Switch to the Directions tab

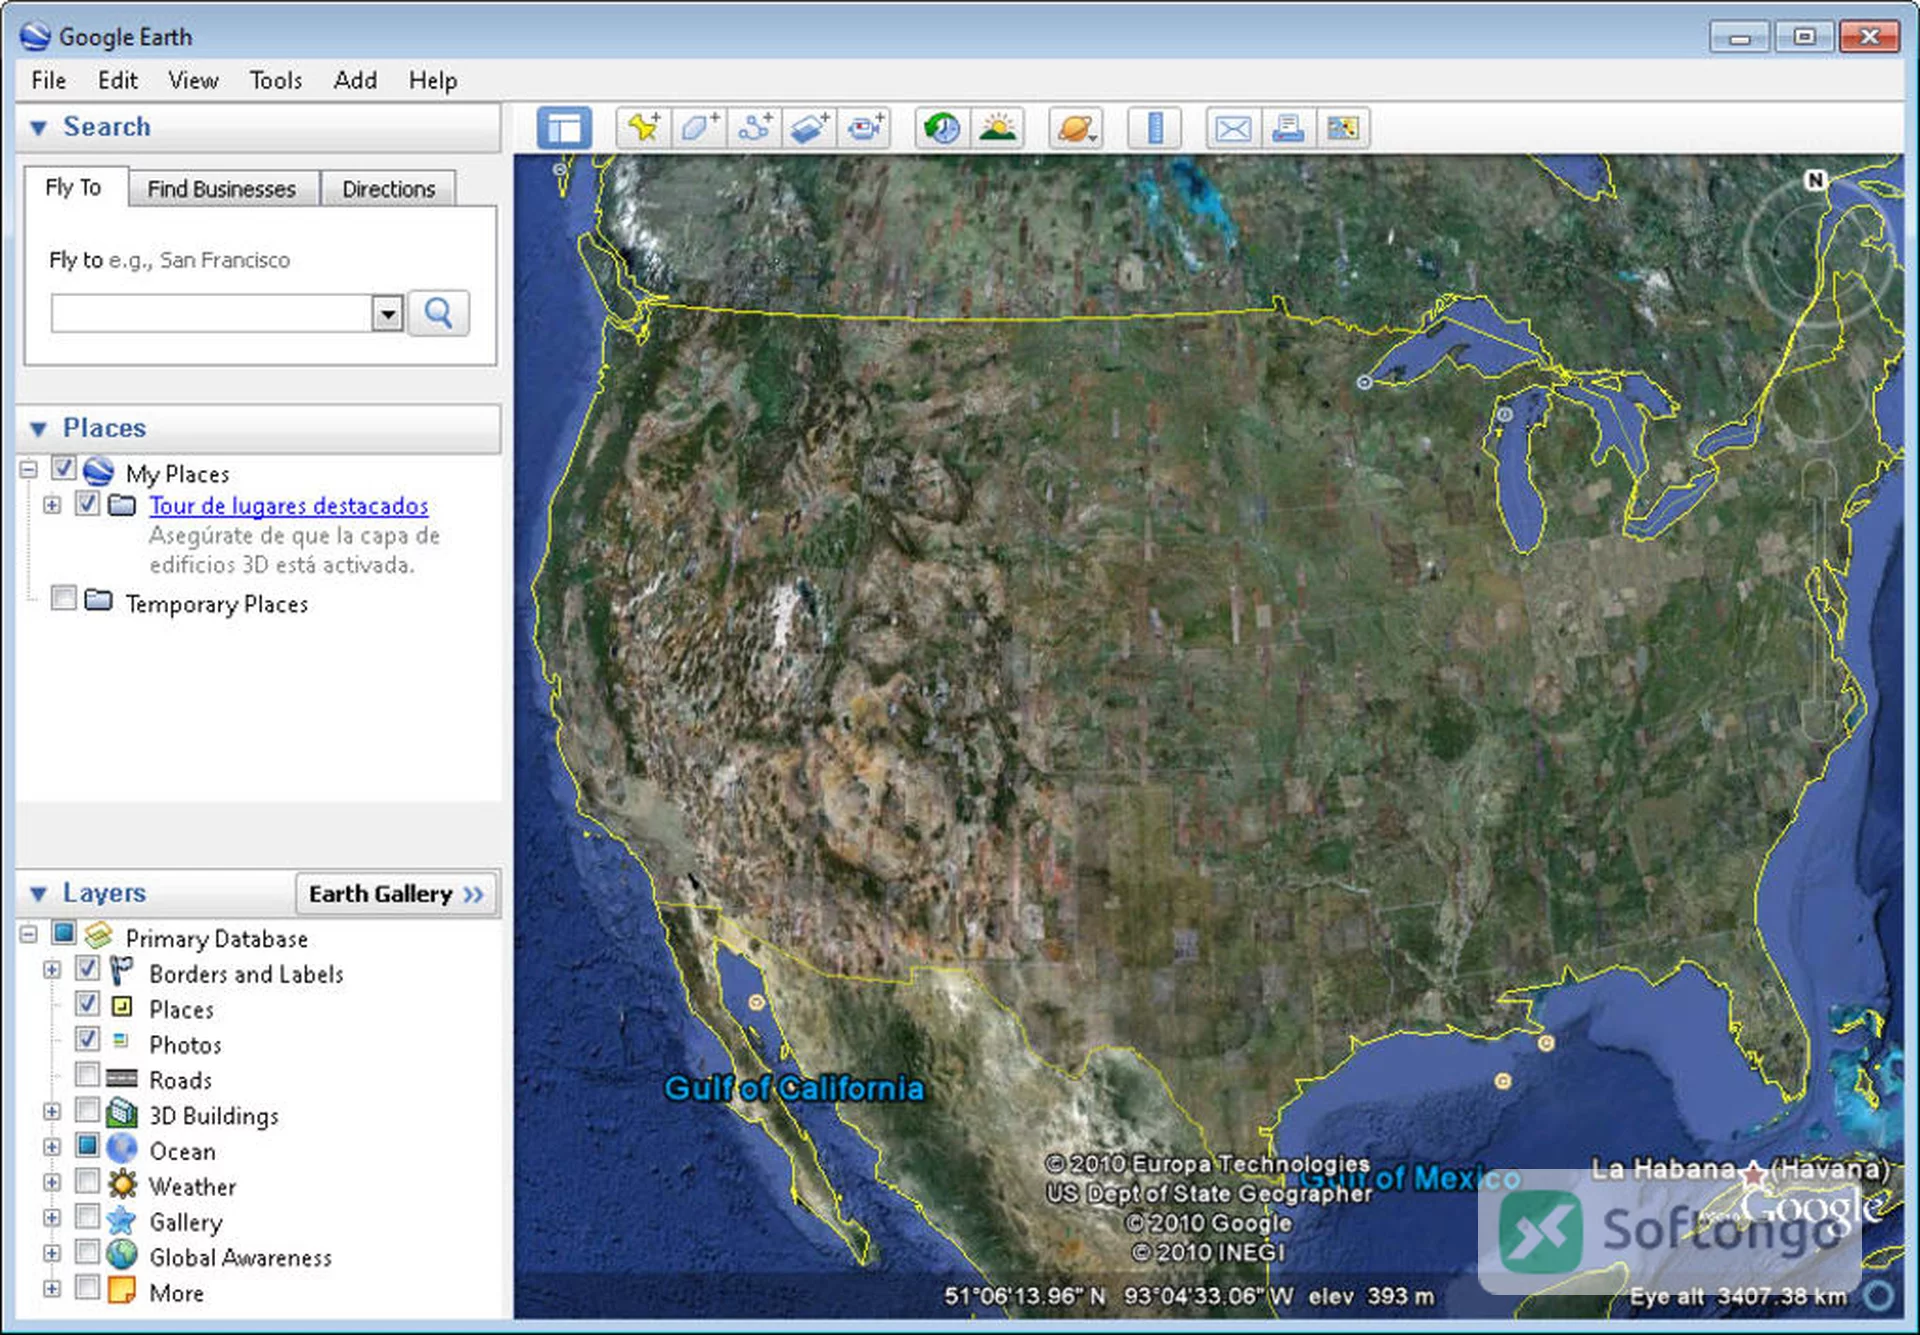(389, 189)
